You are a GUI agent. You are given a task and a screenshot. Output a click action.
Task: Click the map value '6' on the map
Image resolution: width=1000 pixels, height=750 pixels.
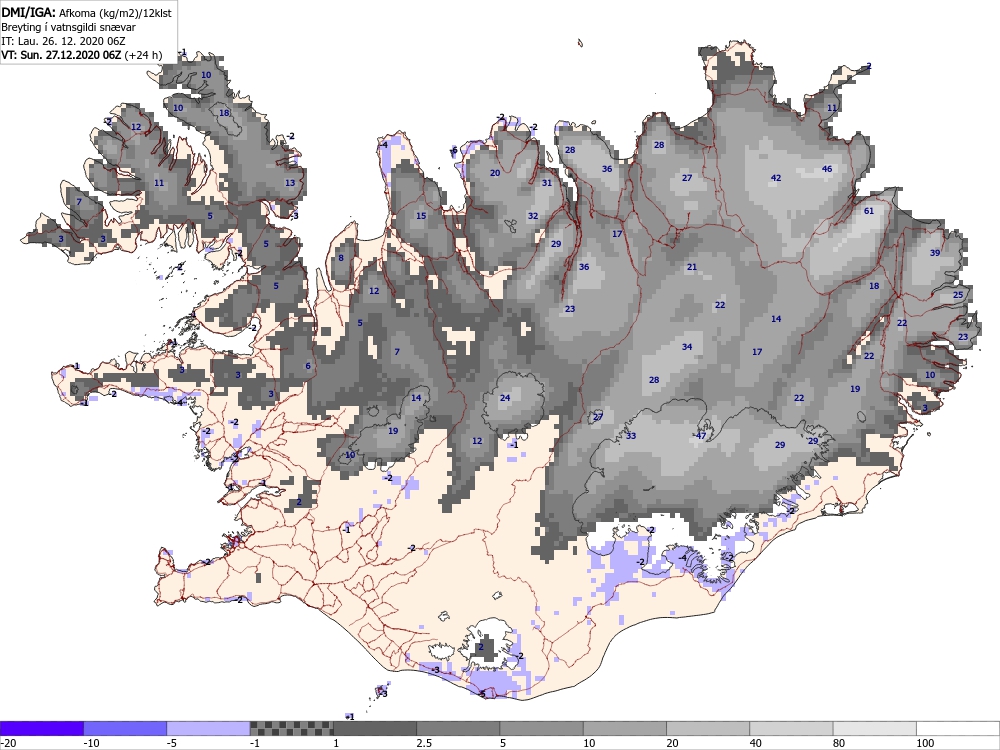point(308,366)
